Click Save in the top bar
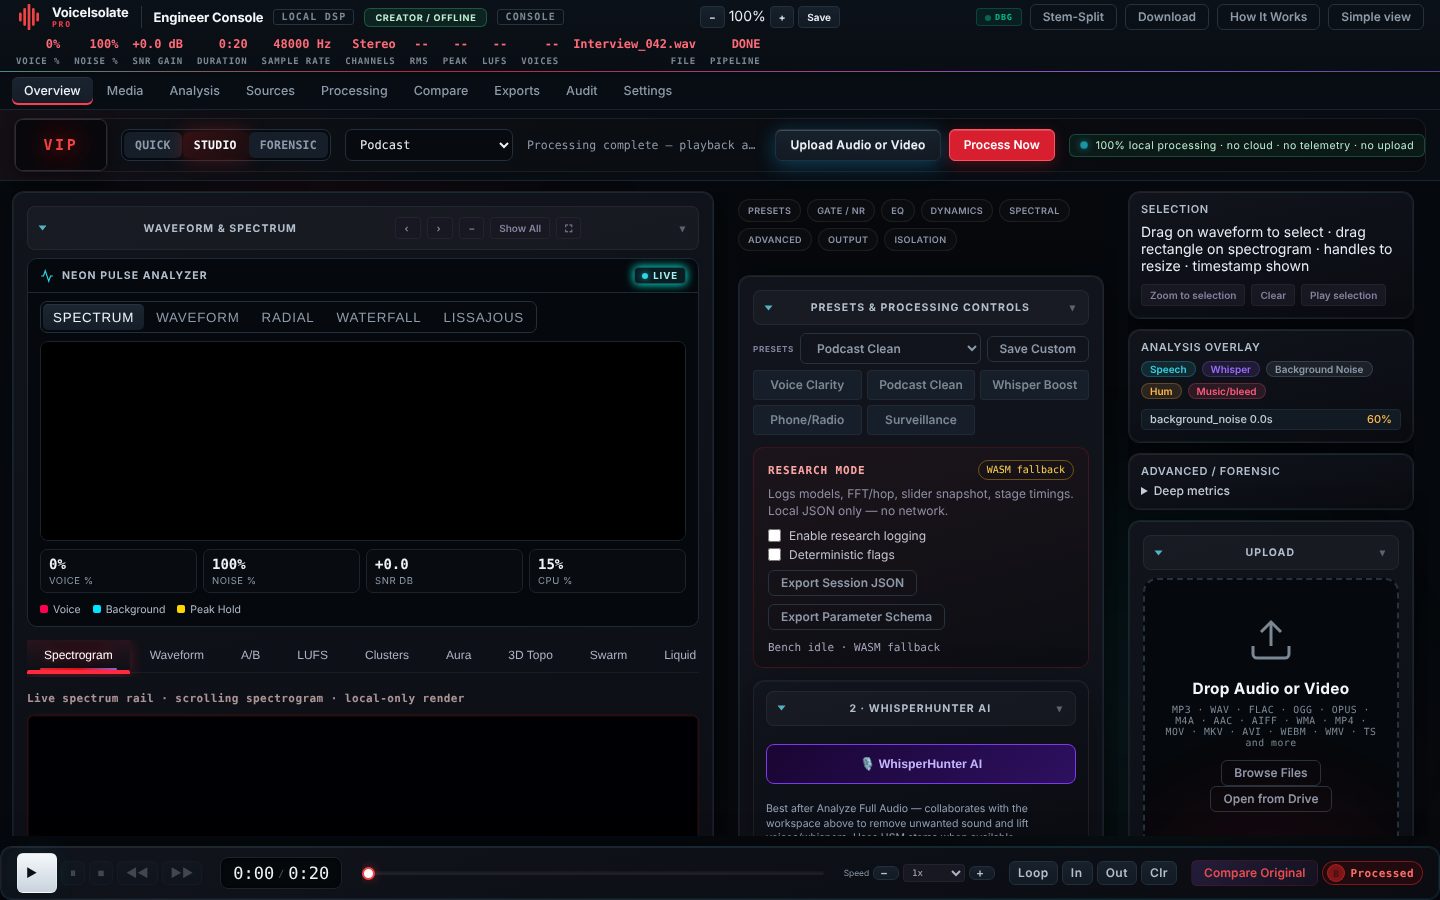 (819, 17)
